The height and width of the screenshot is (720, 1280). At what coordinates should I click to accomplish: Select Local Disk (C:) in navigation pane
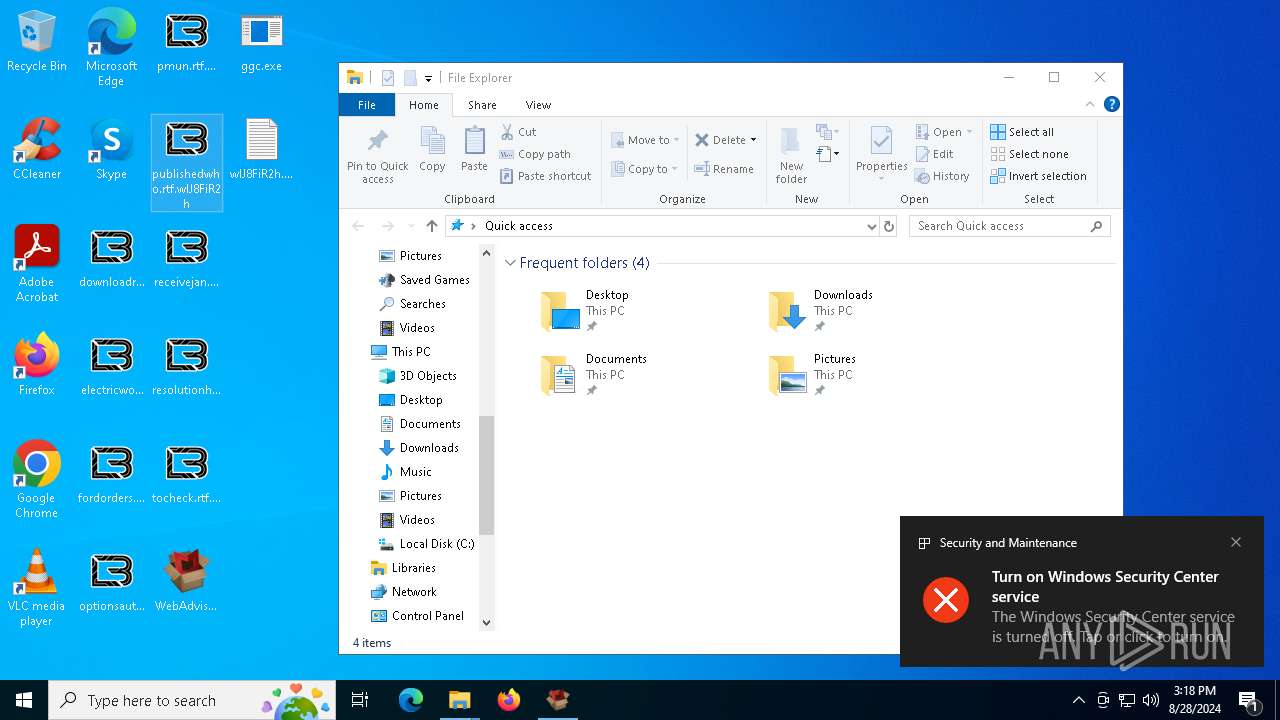point(427,544)
